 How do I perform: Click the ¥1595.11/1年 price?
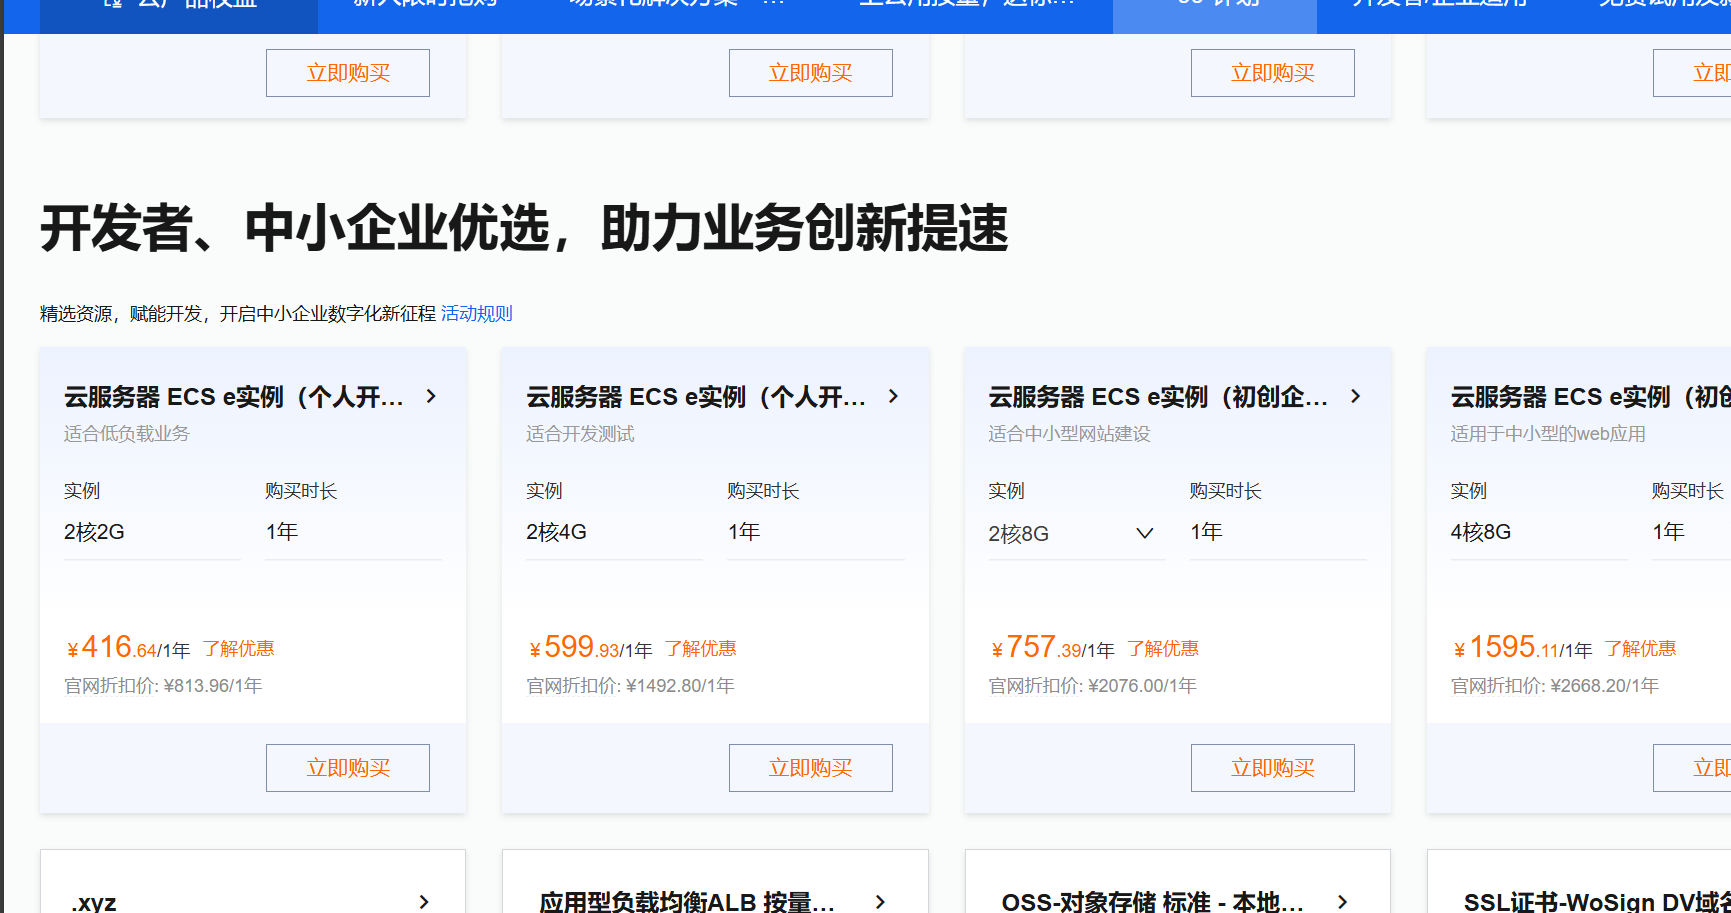click(x=1522, y=648)
